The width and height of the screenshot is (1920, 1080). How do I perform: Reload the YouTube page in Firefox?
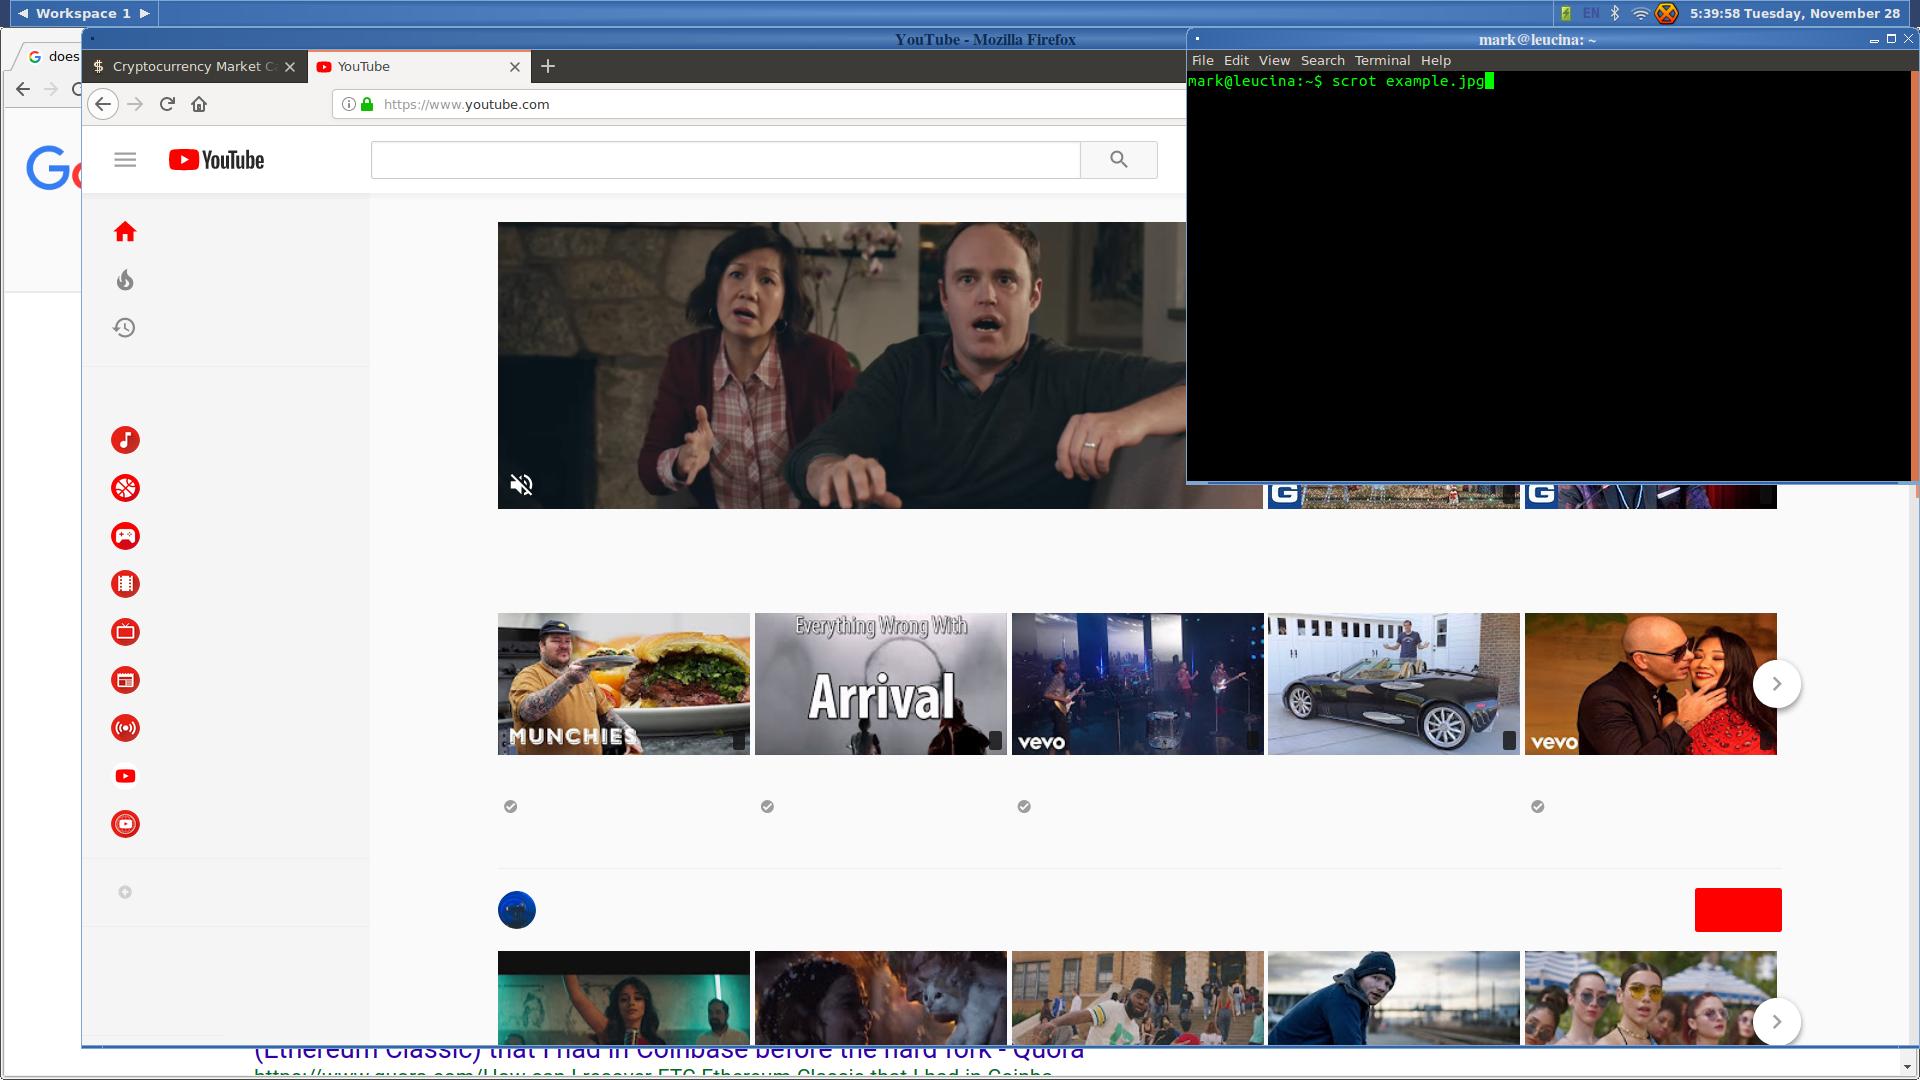coord(167,104)
